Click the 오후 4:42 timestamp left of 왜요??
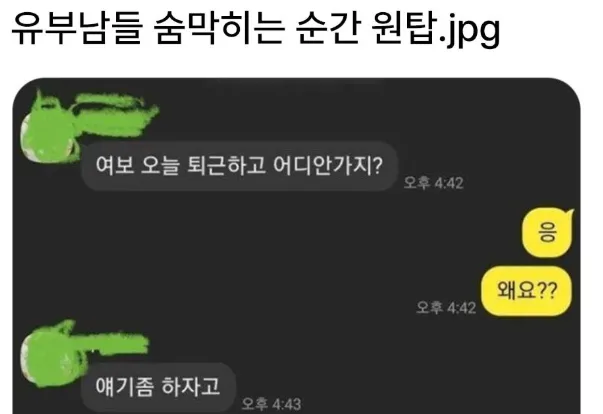The width and height of the screenshot is (603, 414). 446,308
